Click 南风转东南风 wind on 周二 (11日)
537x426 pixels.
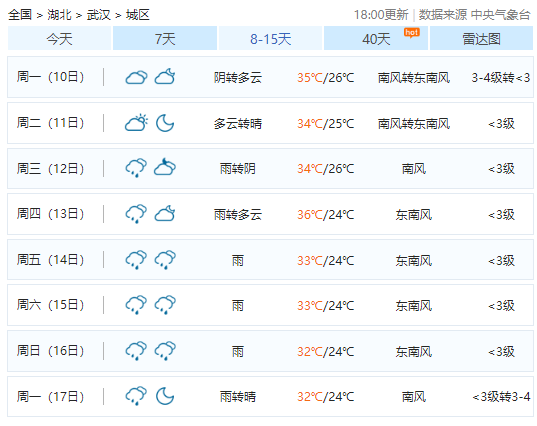pos(414,124)
